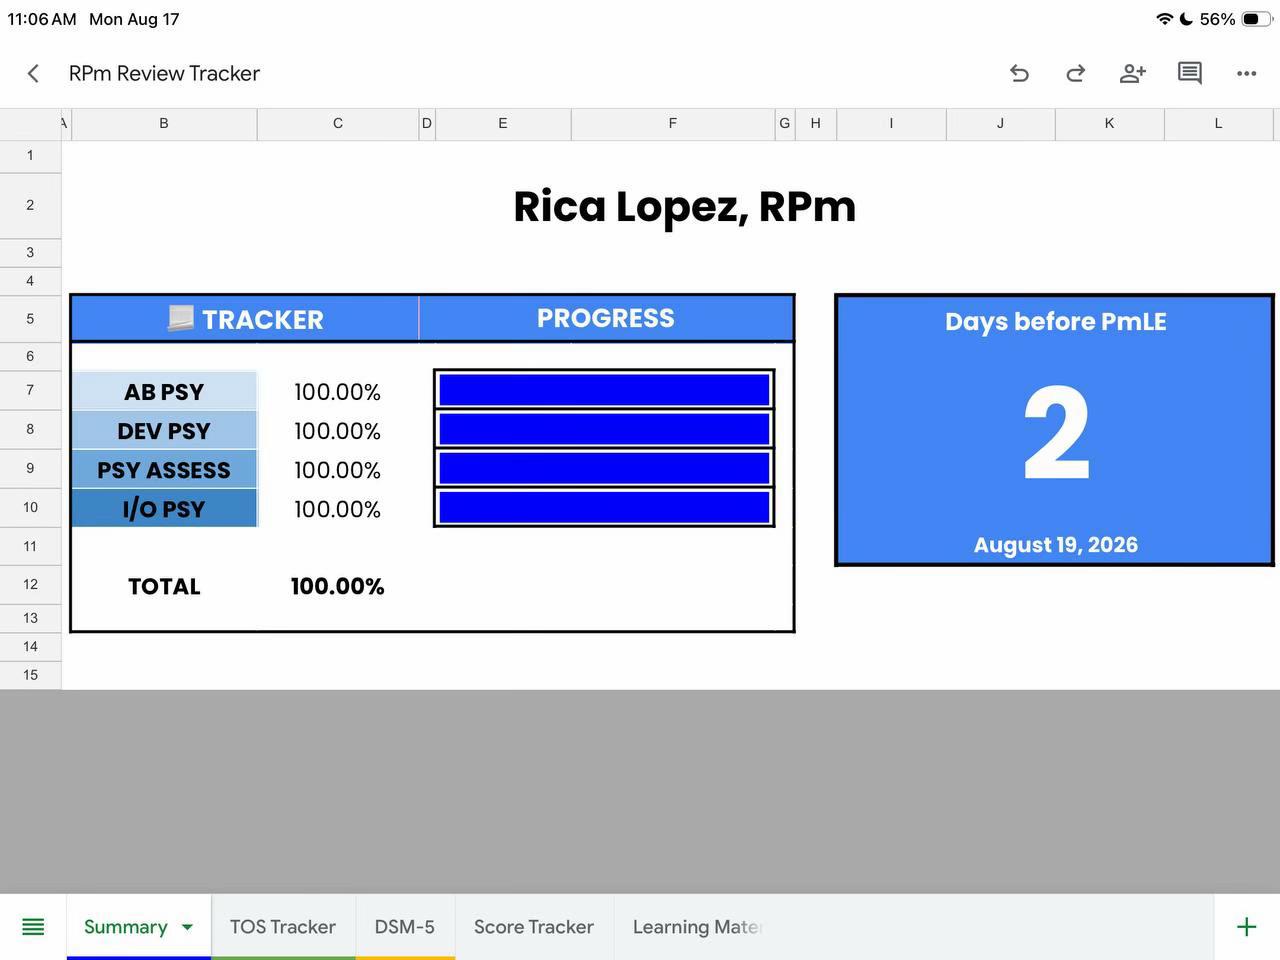The height and width of the screenshot is (960, 1280).
Task: Select the August 19, 2026 date
Action: click(x=1056, y=545)
